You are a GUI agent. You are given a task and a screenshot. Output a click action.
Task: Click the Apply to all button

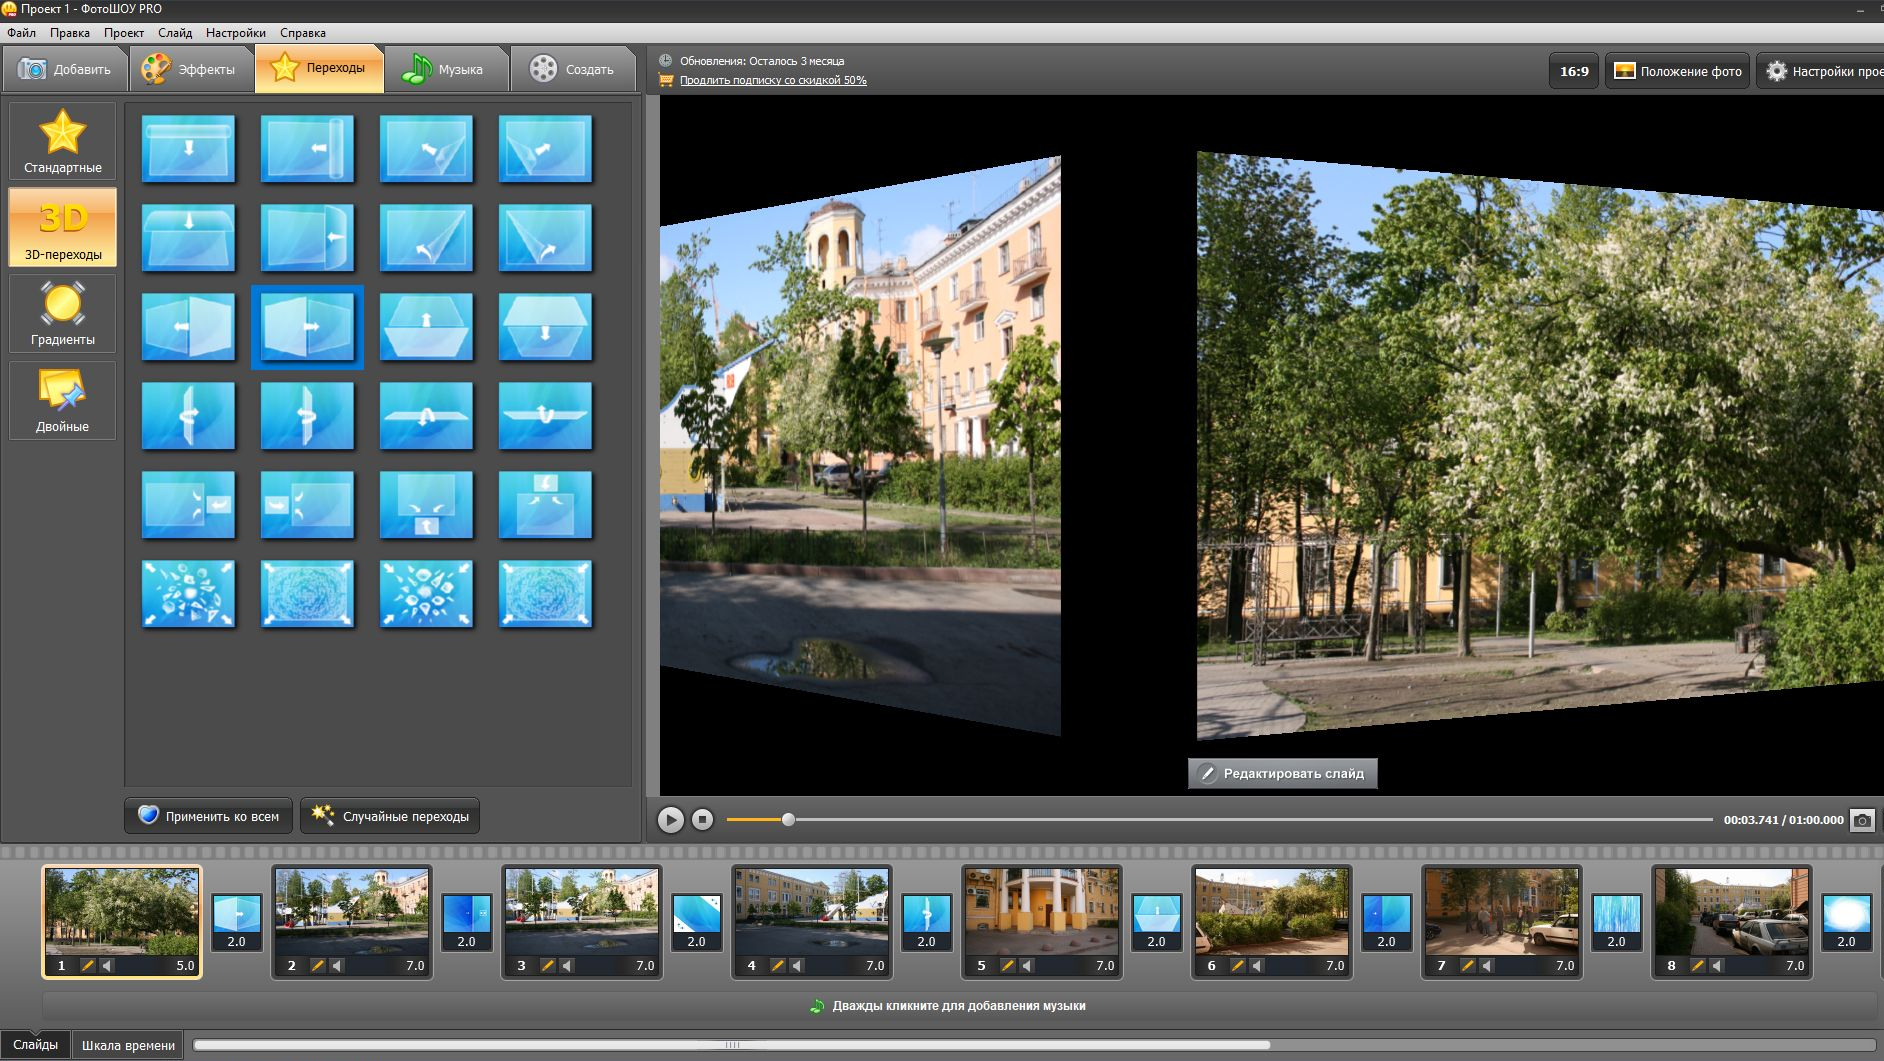[x=208, y=816]
